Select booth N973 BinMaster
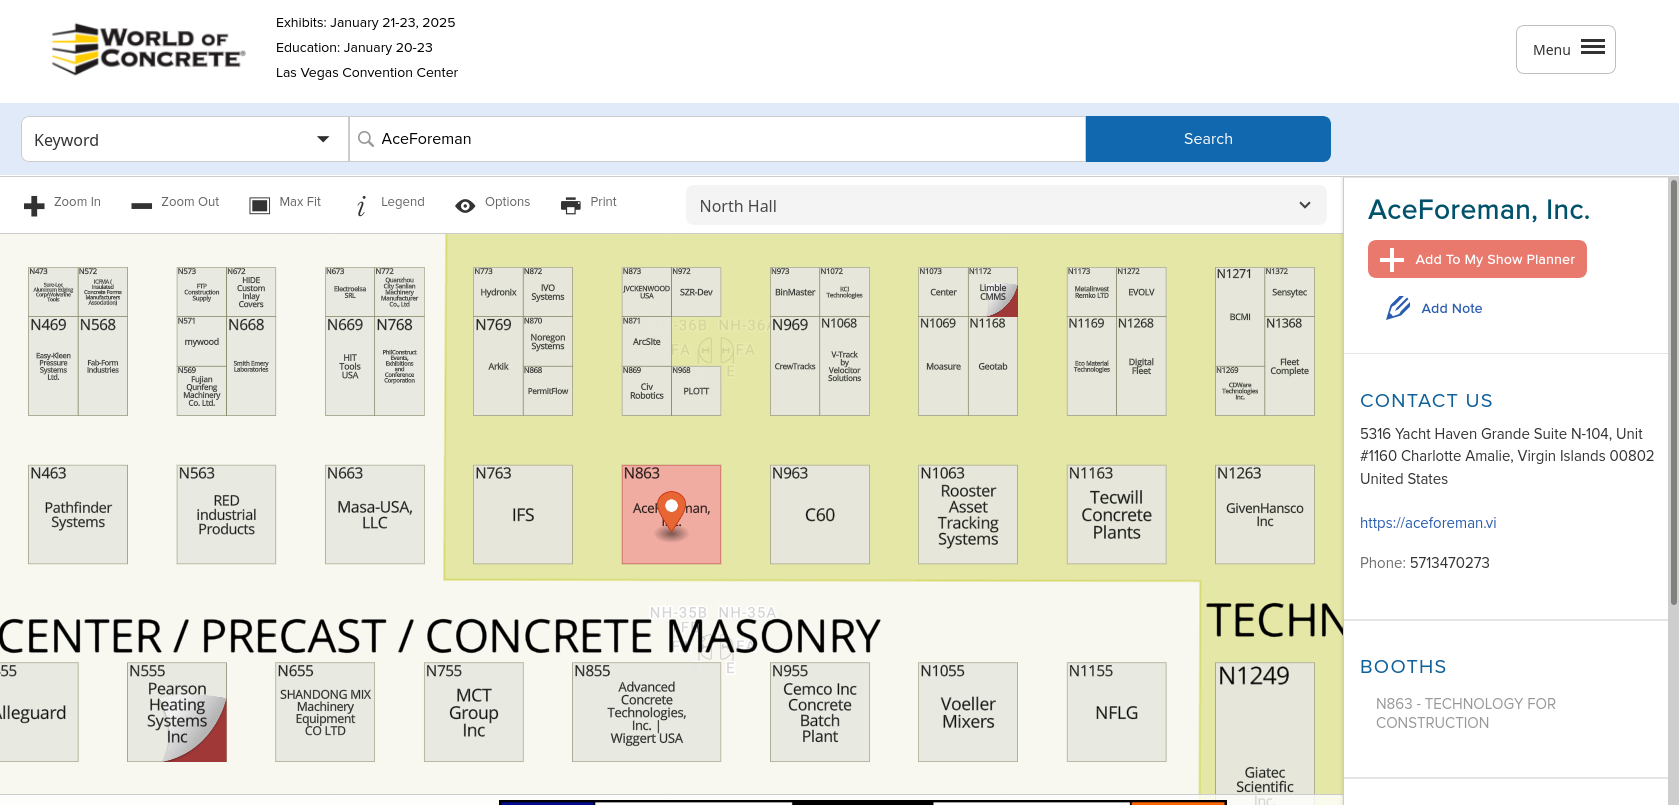 pos(795,292)
